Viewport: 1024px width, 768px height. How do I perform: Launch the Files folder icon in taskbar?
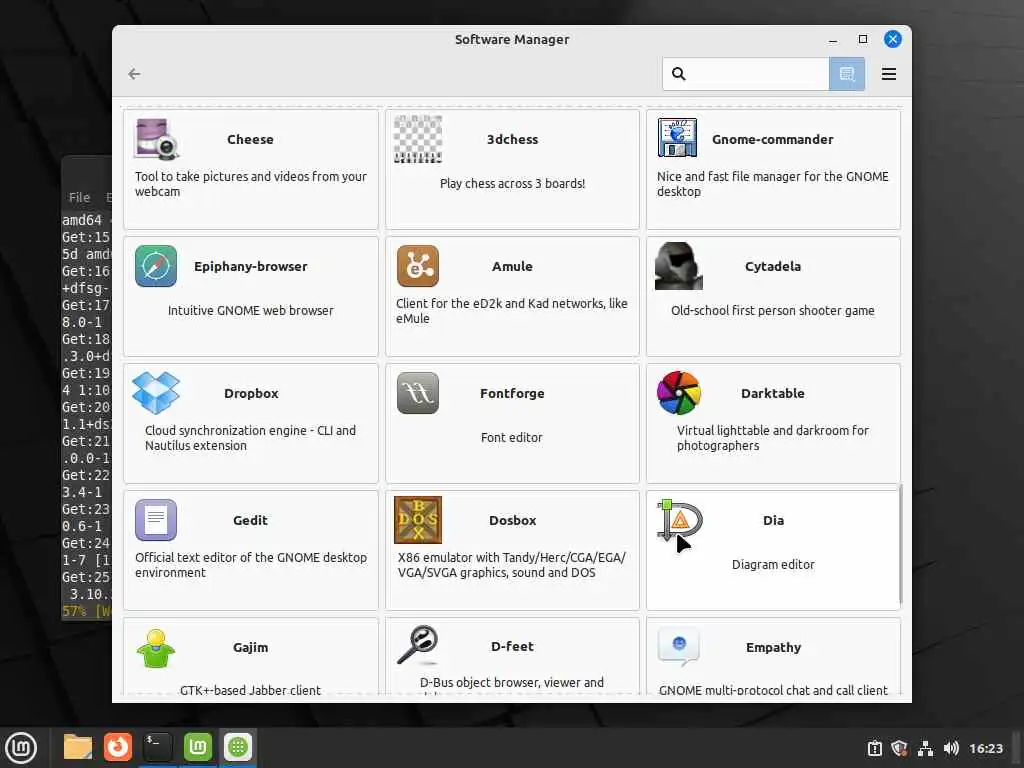(x=78, y=747)
